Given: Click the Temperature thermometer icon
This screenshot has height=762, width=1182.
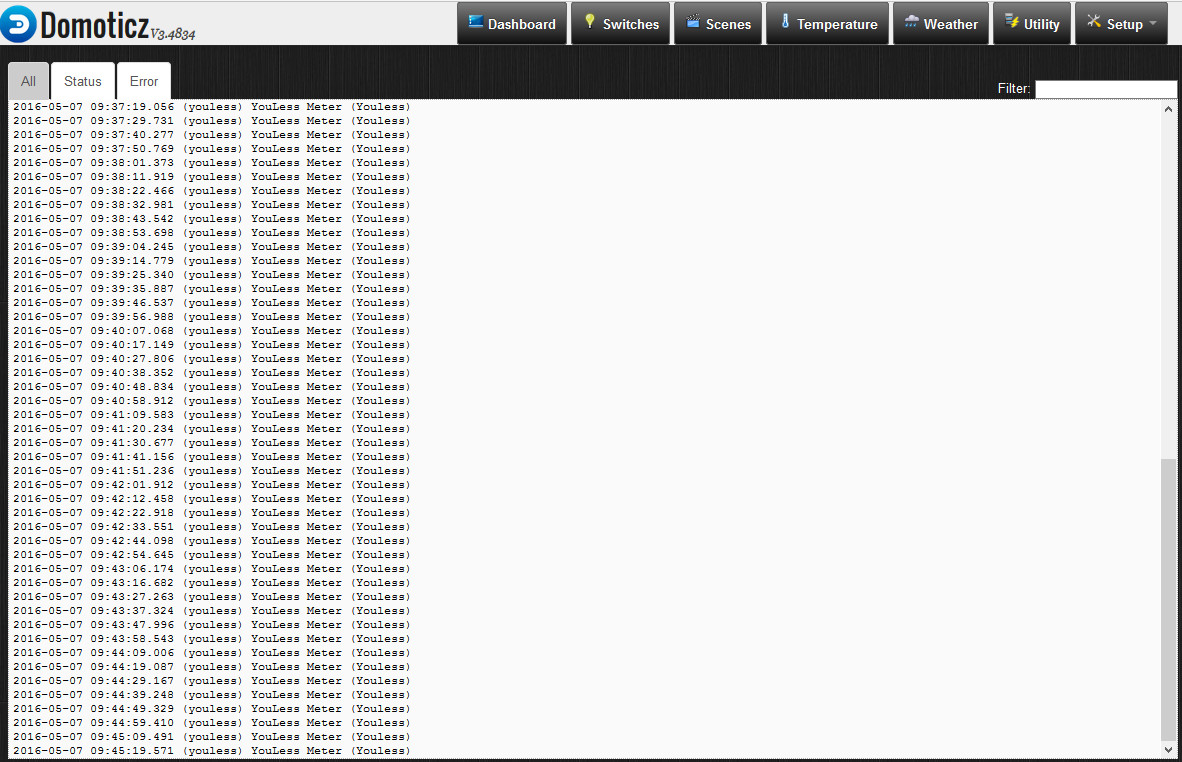Looking at the screenshot, I should coord(785,21).
